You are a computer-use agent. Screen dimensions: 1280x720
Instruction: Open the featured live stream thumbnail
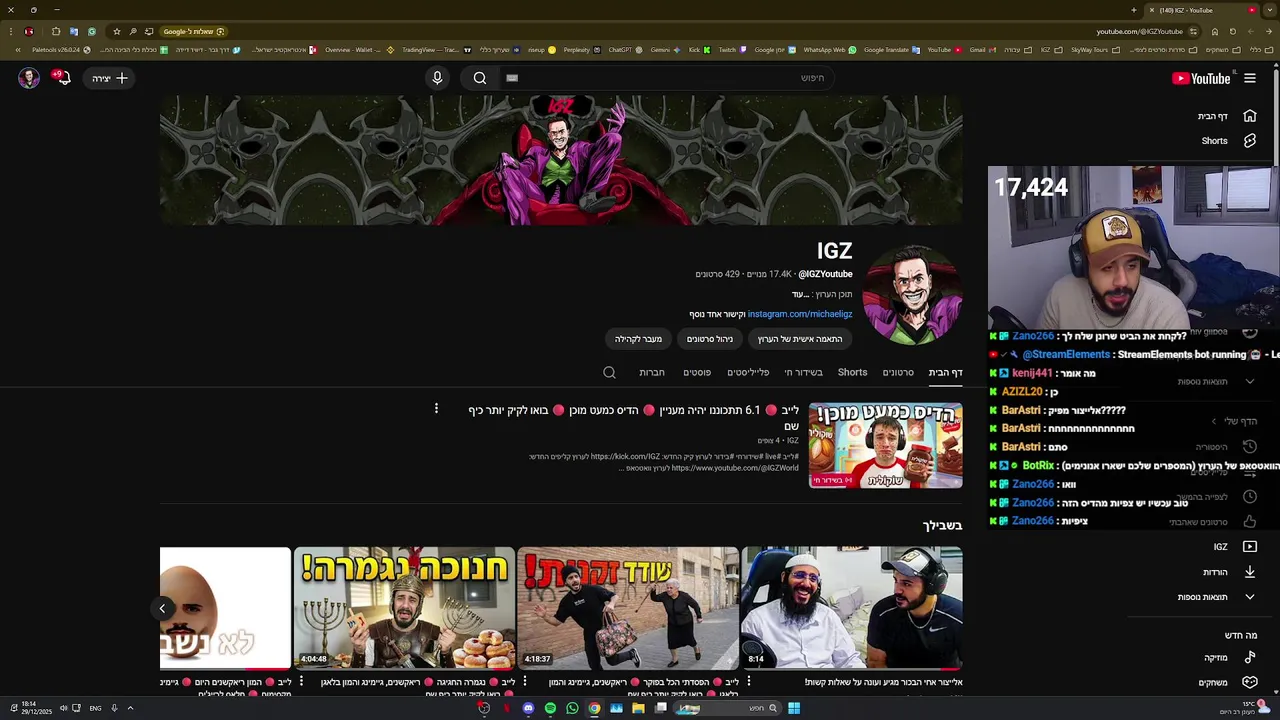[885, 445]
